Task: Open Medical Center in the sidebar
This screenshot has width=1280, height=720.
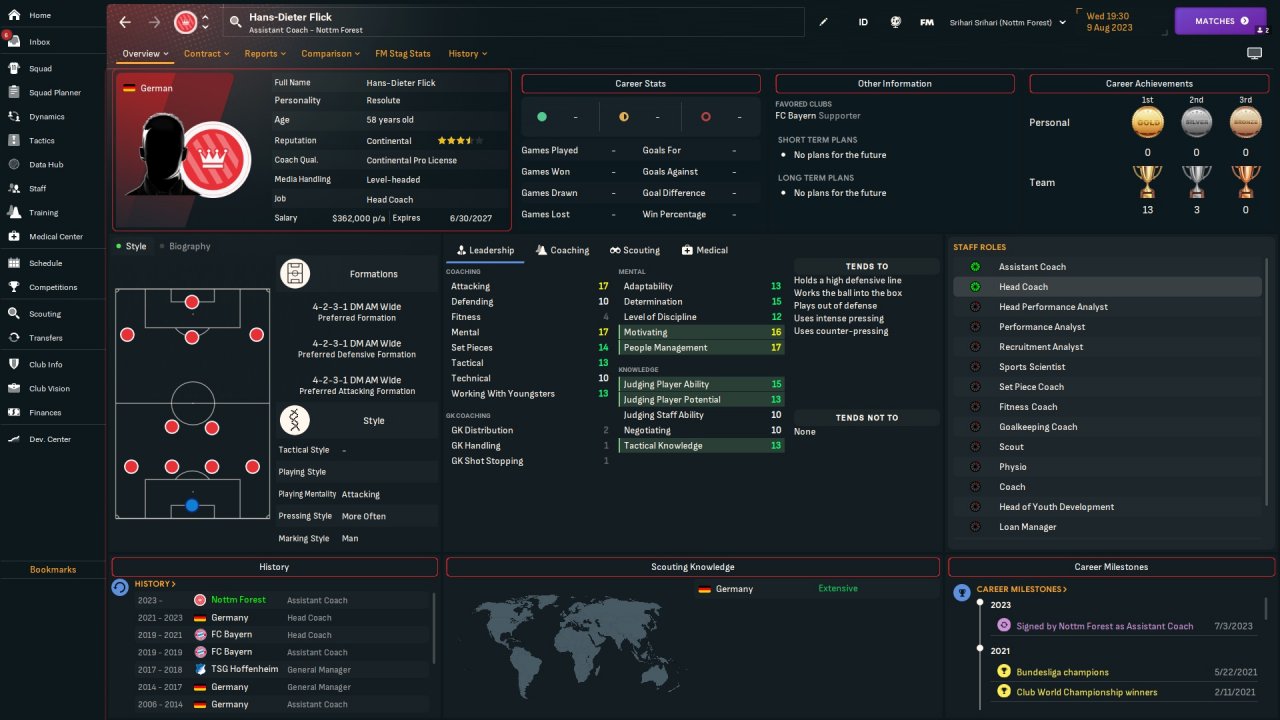Action: click(55, 237)
